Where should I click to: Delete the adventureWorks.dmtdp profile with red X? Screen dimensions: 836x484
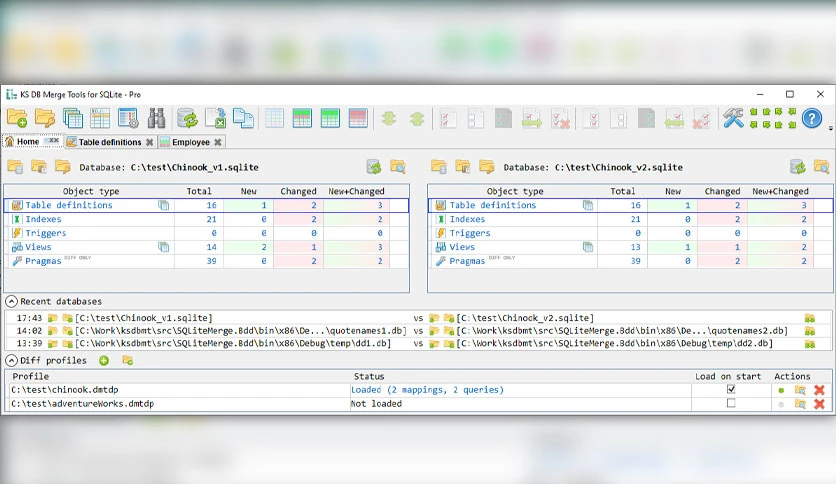[x=819, y=404]
